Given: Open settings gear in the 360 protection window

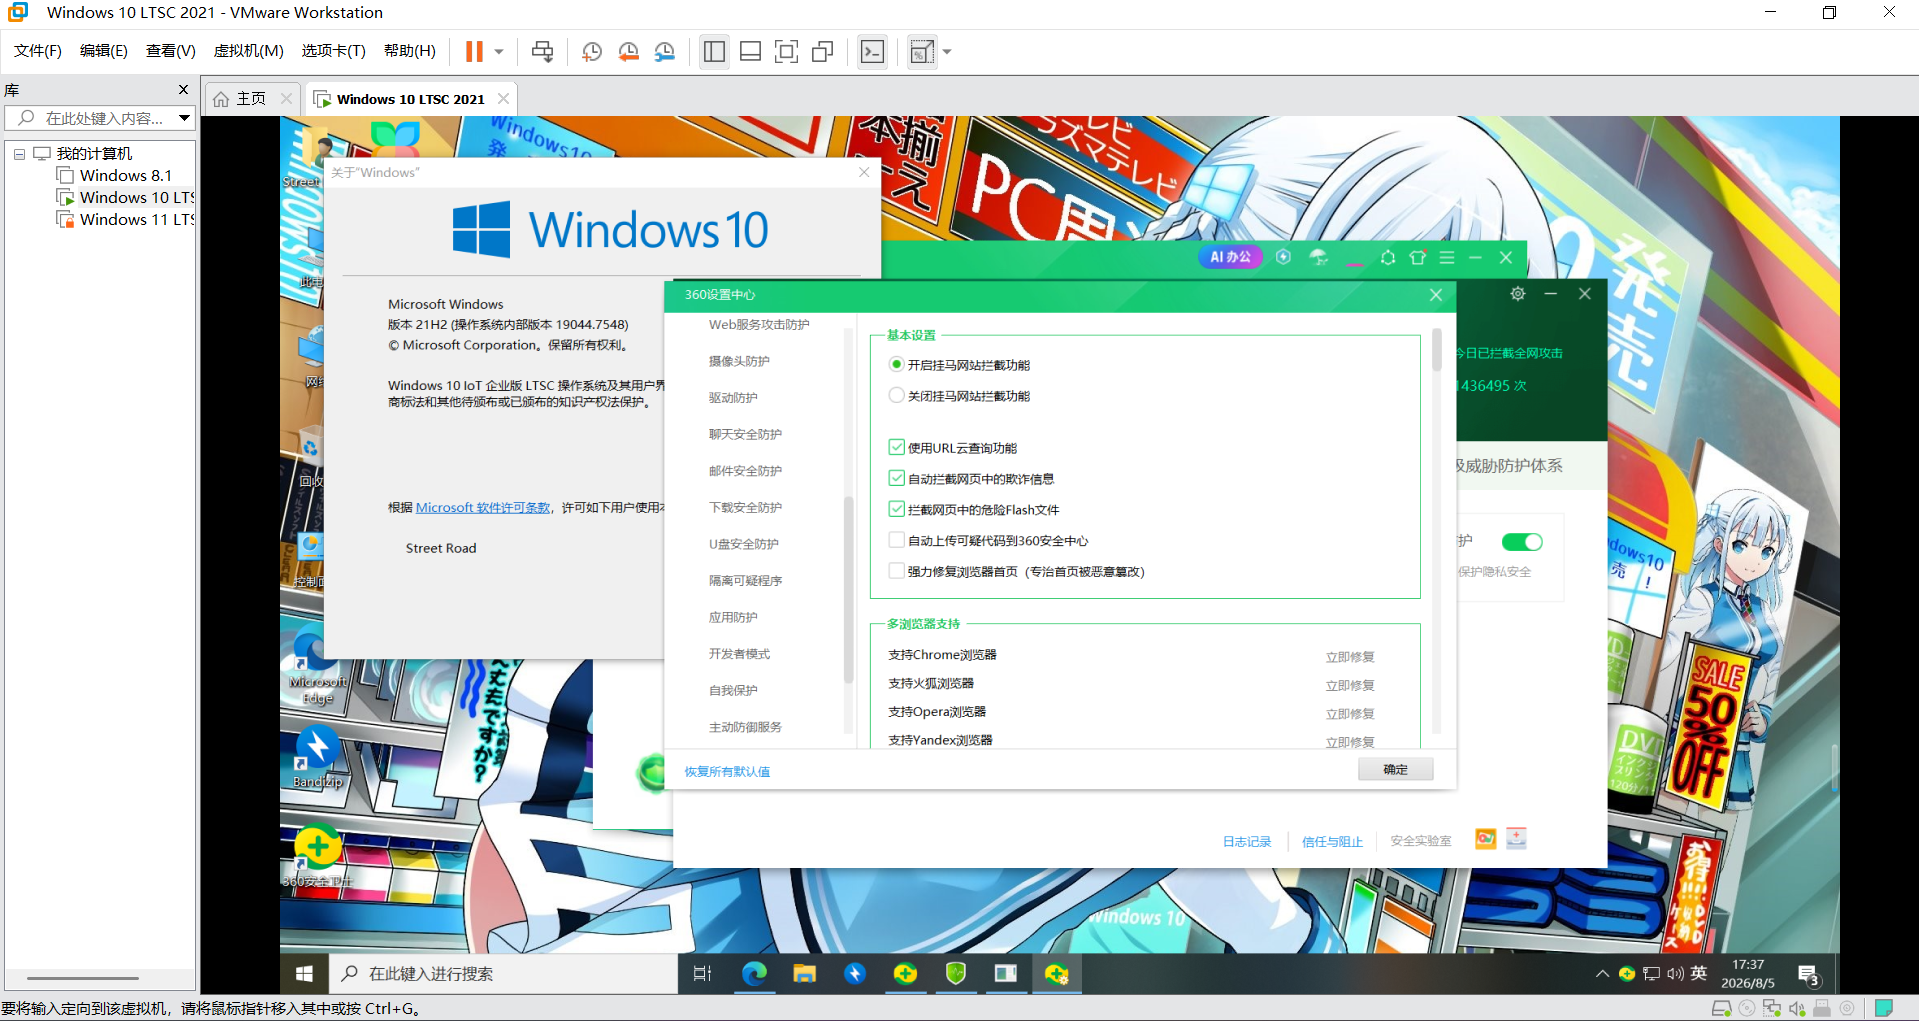Looking at the screenshot, I should click(1518, 293).
